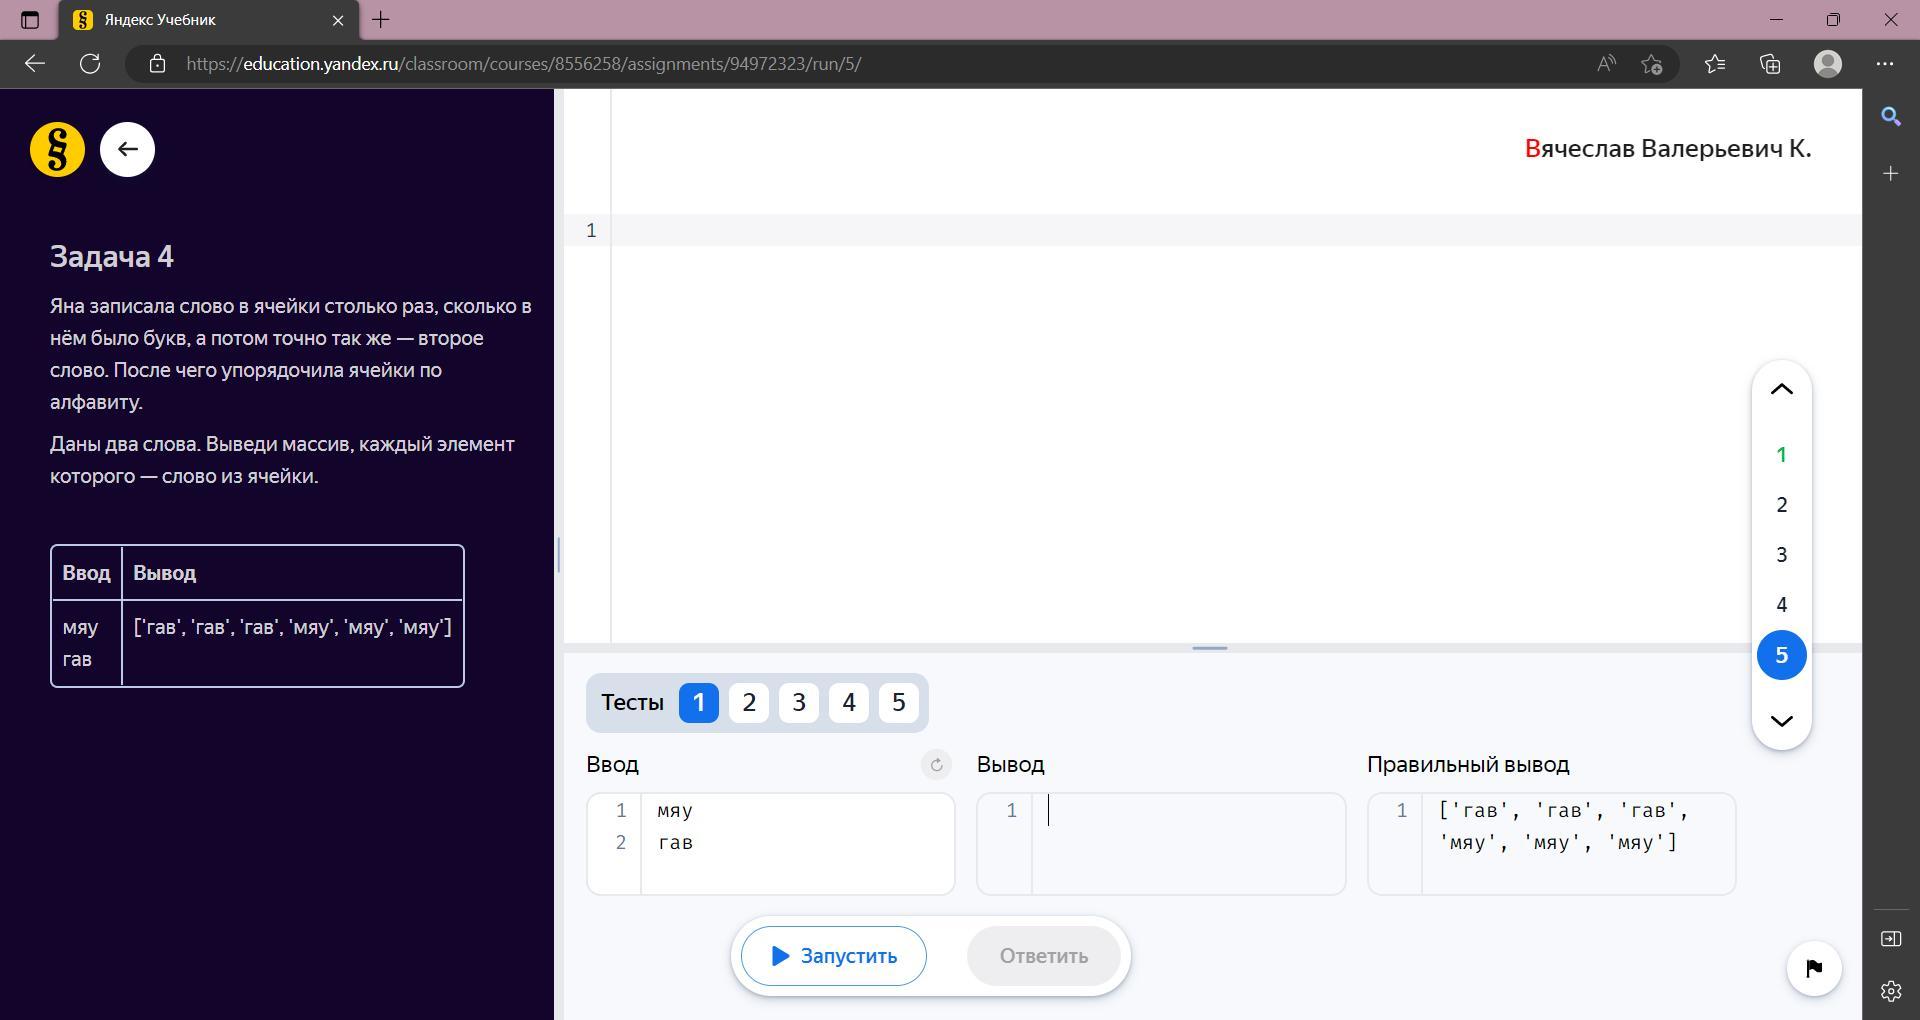Jump to task number 1 in navigator

point(1781,455)
